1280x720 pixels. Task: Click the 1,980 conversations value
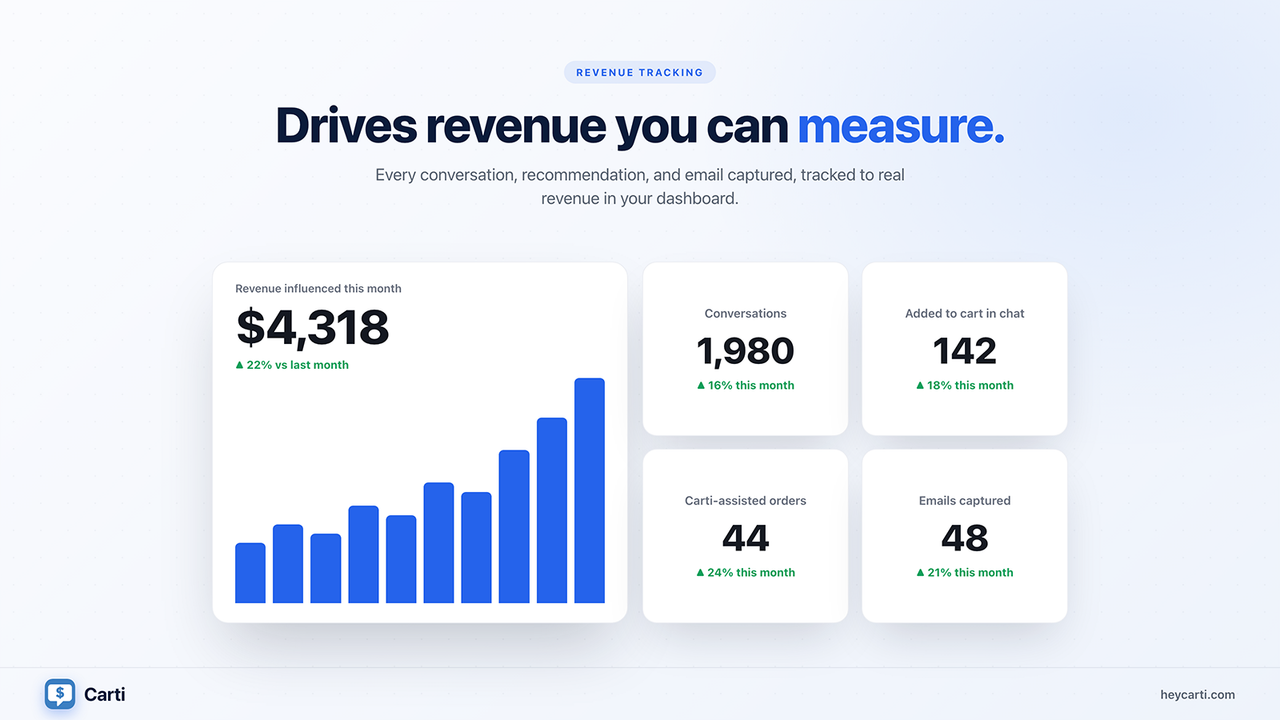click(x=745, y=351)
